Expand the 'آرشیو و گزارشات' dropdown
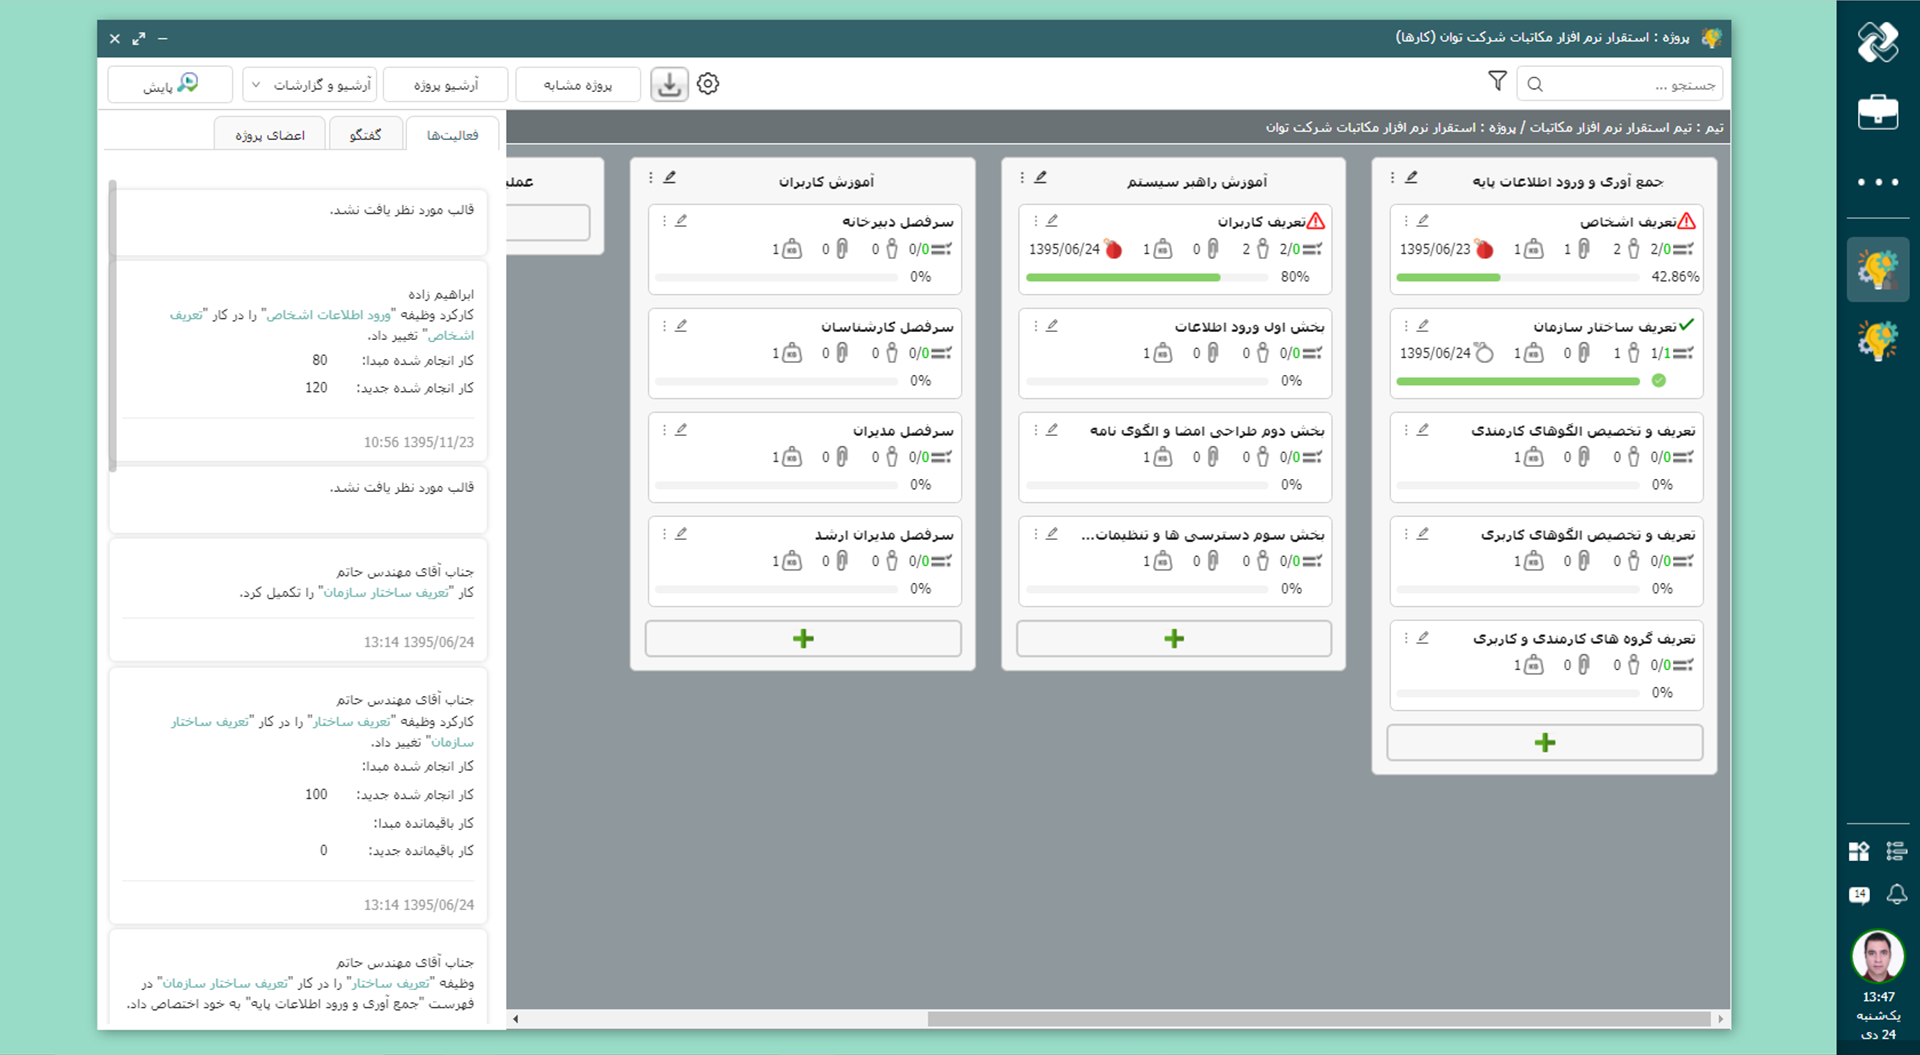Viewport: 1920px width, 1055px height. [310, 85]
